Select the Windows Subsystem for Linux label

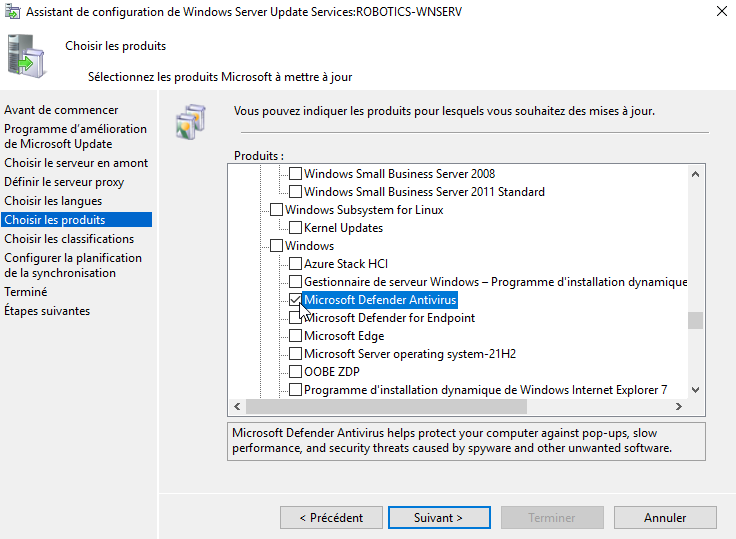(364, 210)
